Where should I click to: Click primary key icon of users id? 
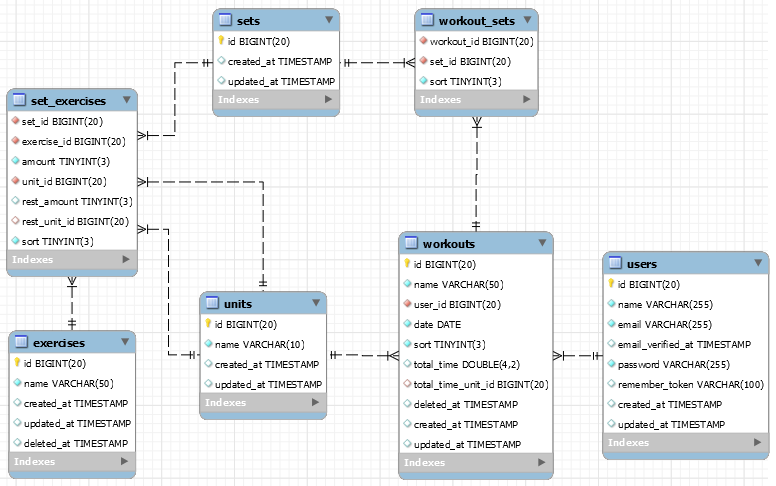pyautogui.click(x=611, y=284)
